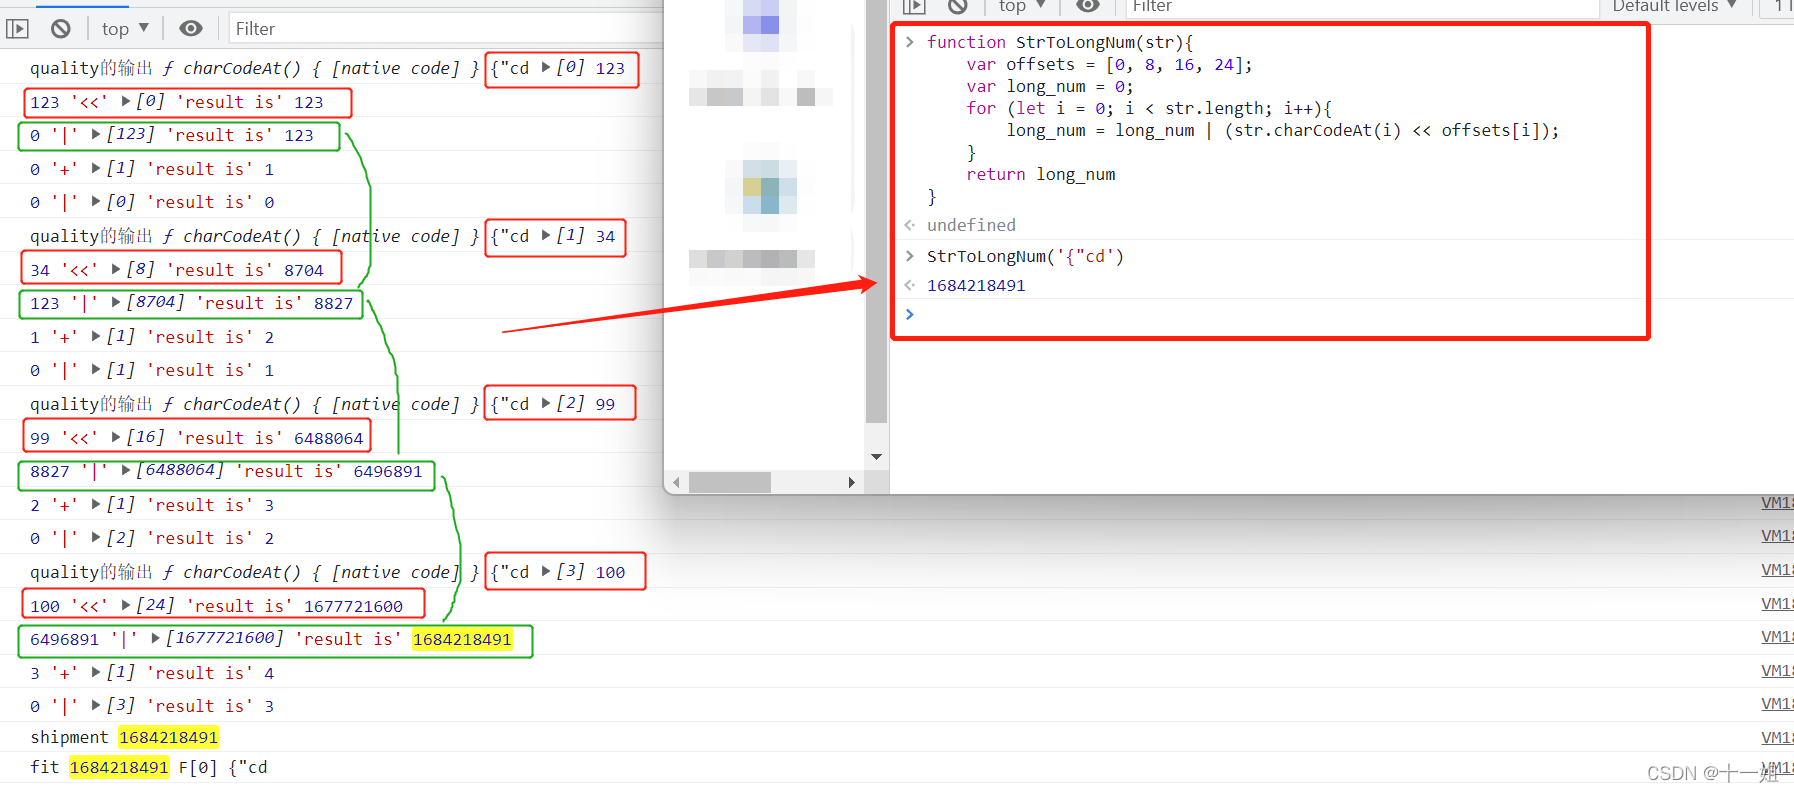Viewport: 1794px width, 792px height.
Task: Expand [1] array in 2 '+' result is 3 row
Action: click(x=96, y=504)
